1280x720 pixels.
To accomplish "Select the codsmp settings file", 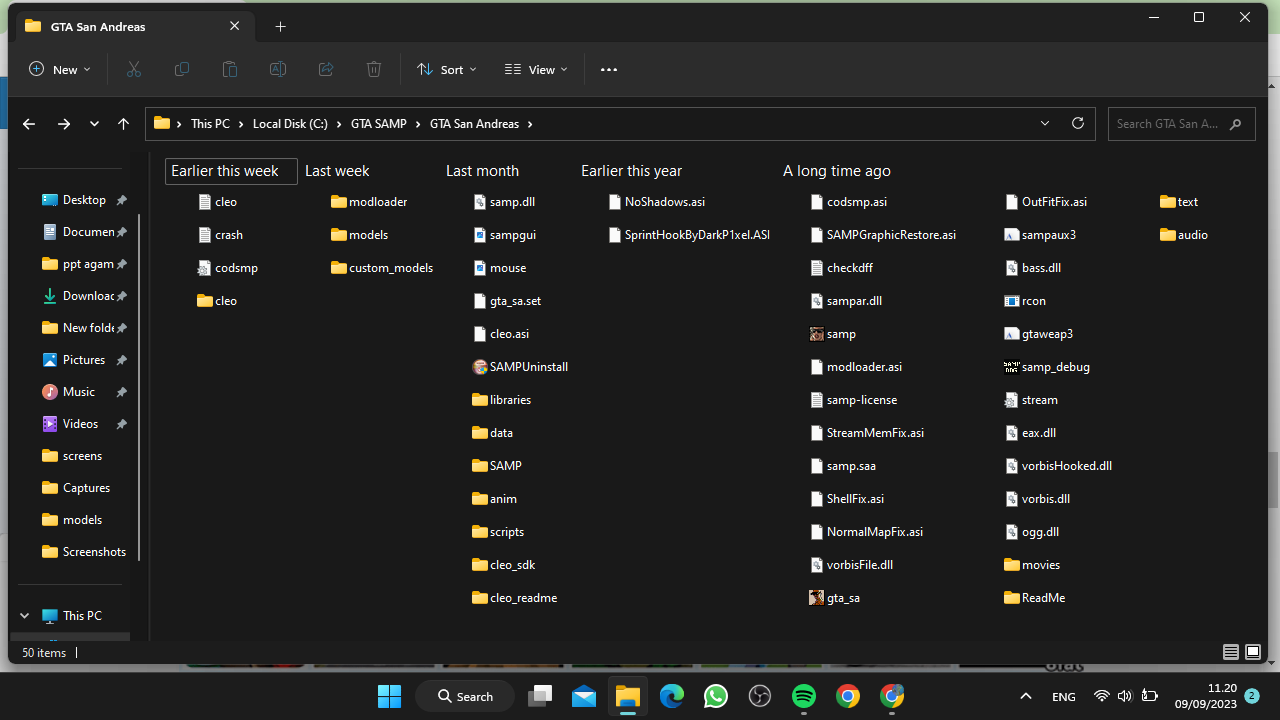I will tap(227, 268).
